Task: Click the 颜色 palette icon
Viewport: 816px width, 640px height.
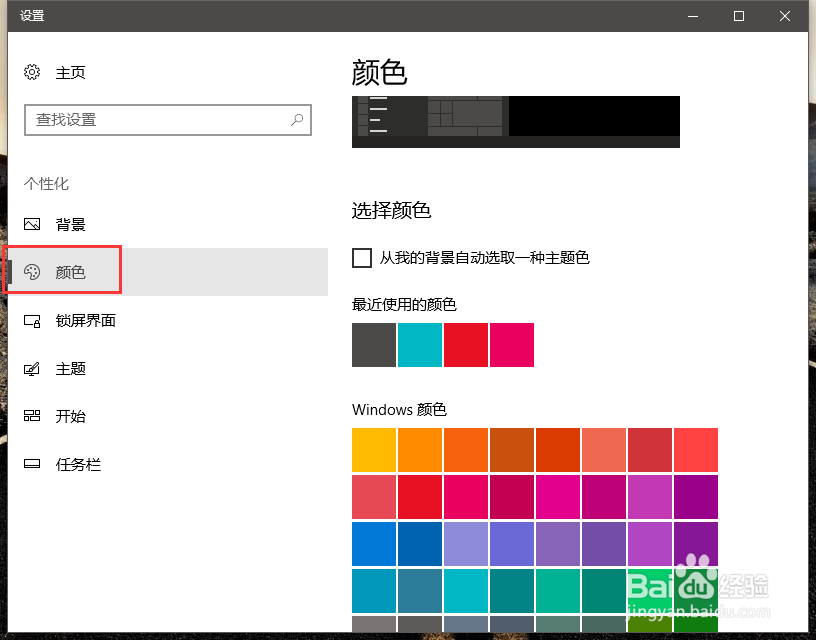Action: 32,272
